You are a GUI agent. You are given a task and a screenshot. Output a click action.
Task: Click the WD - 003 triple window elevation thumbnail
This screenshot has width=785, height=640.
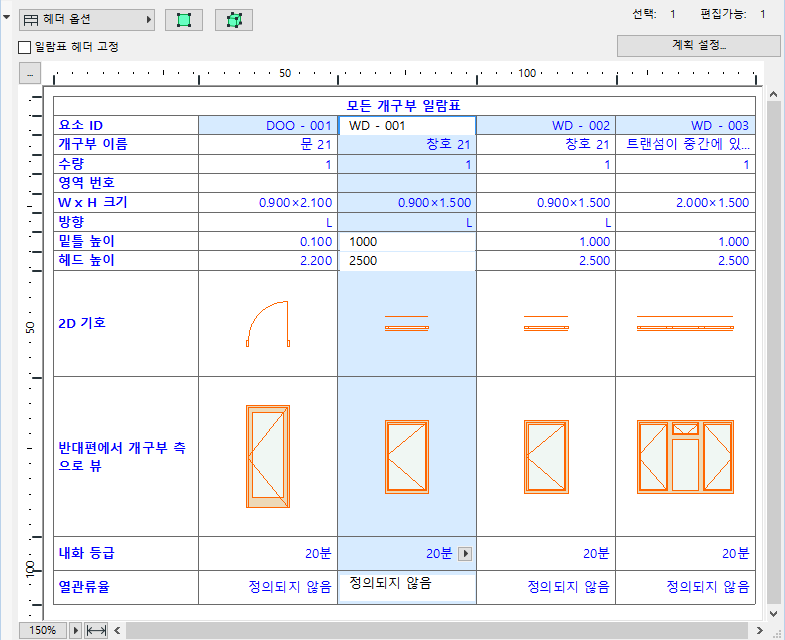coord(685,457)
